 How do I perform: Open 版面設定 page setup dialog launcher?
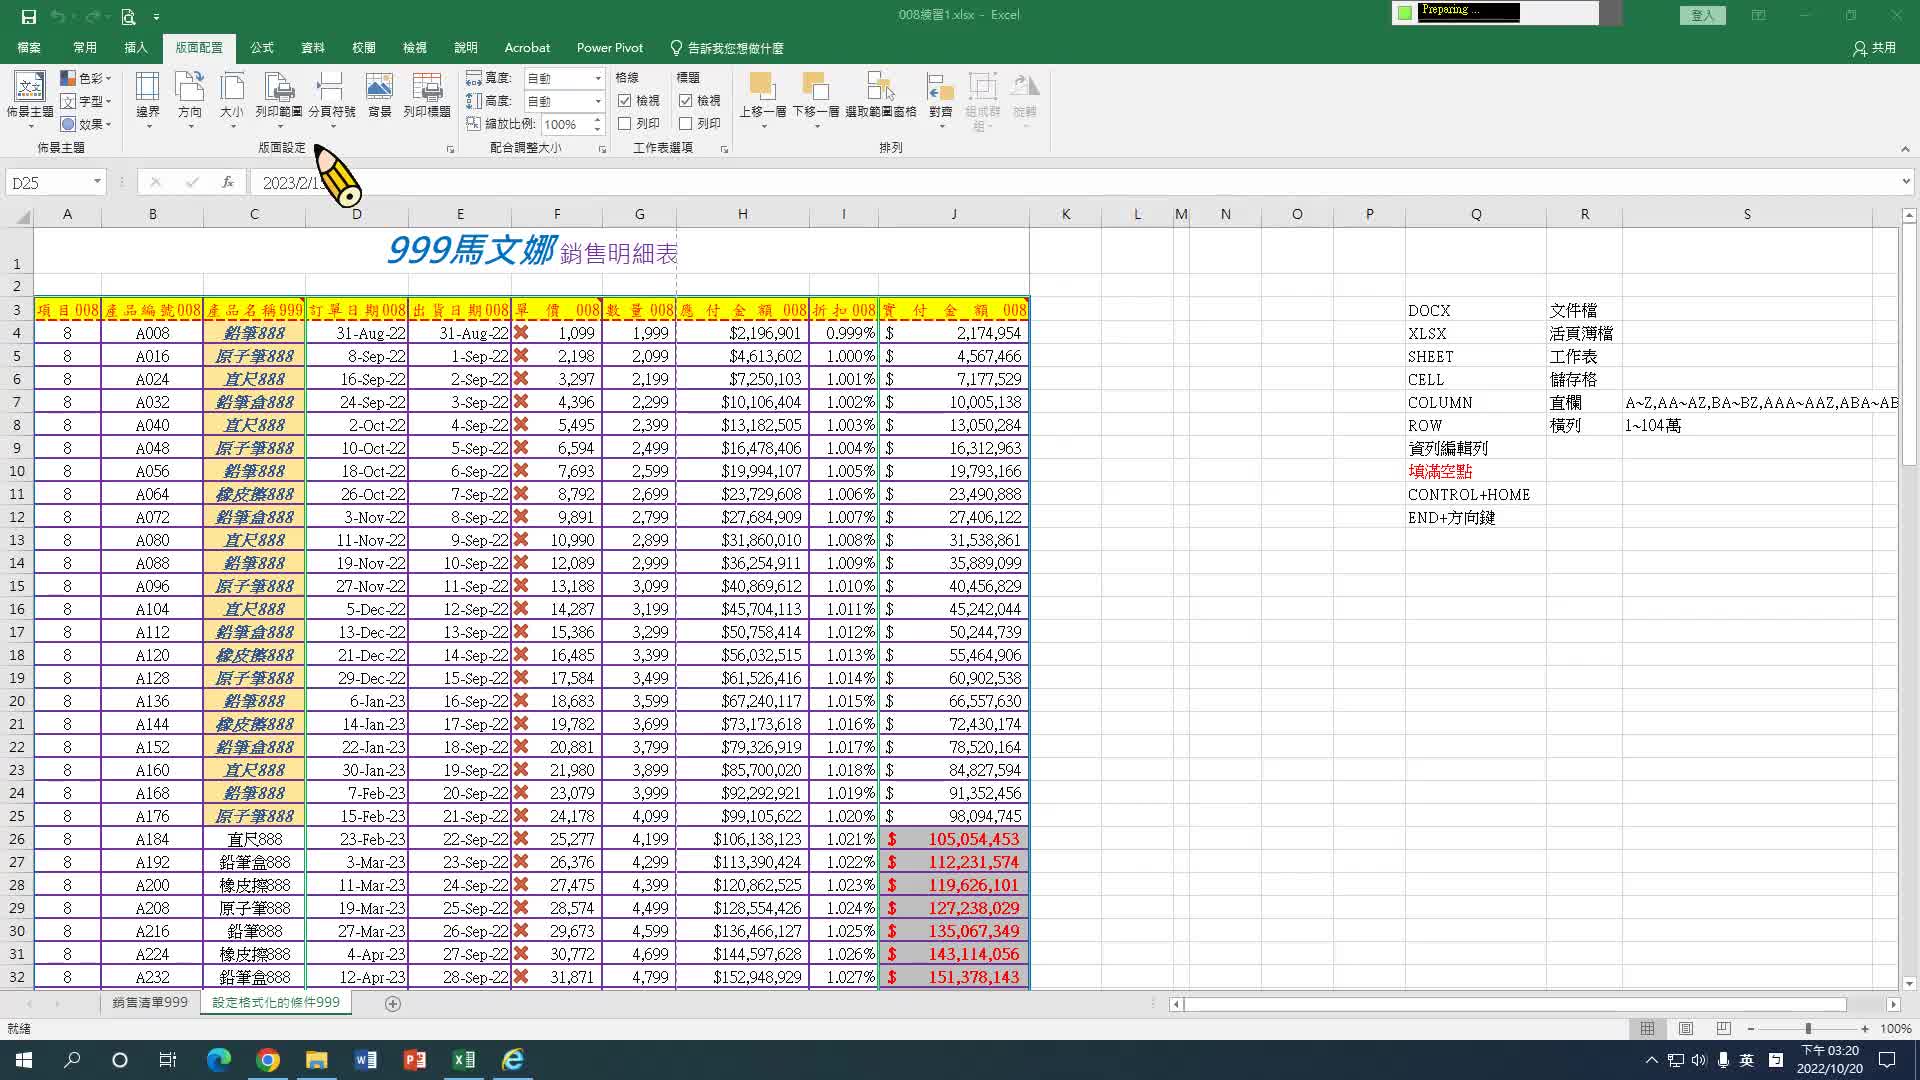pyautogui.click(x=450, y=149)
